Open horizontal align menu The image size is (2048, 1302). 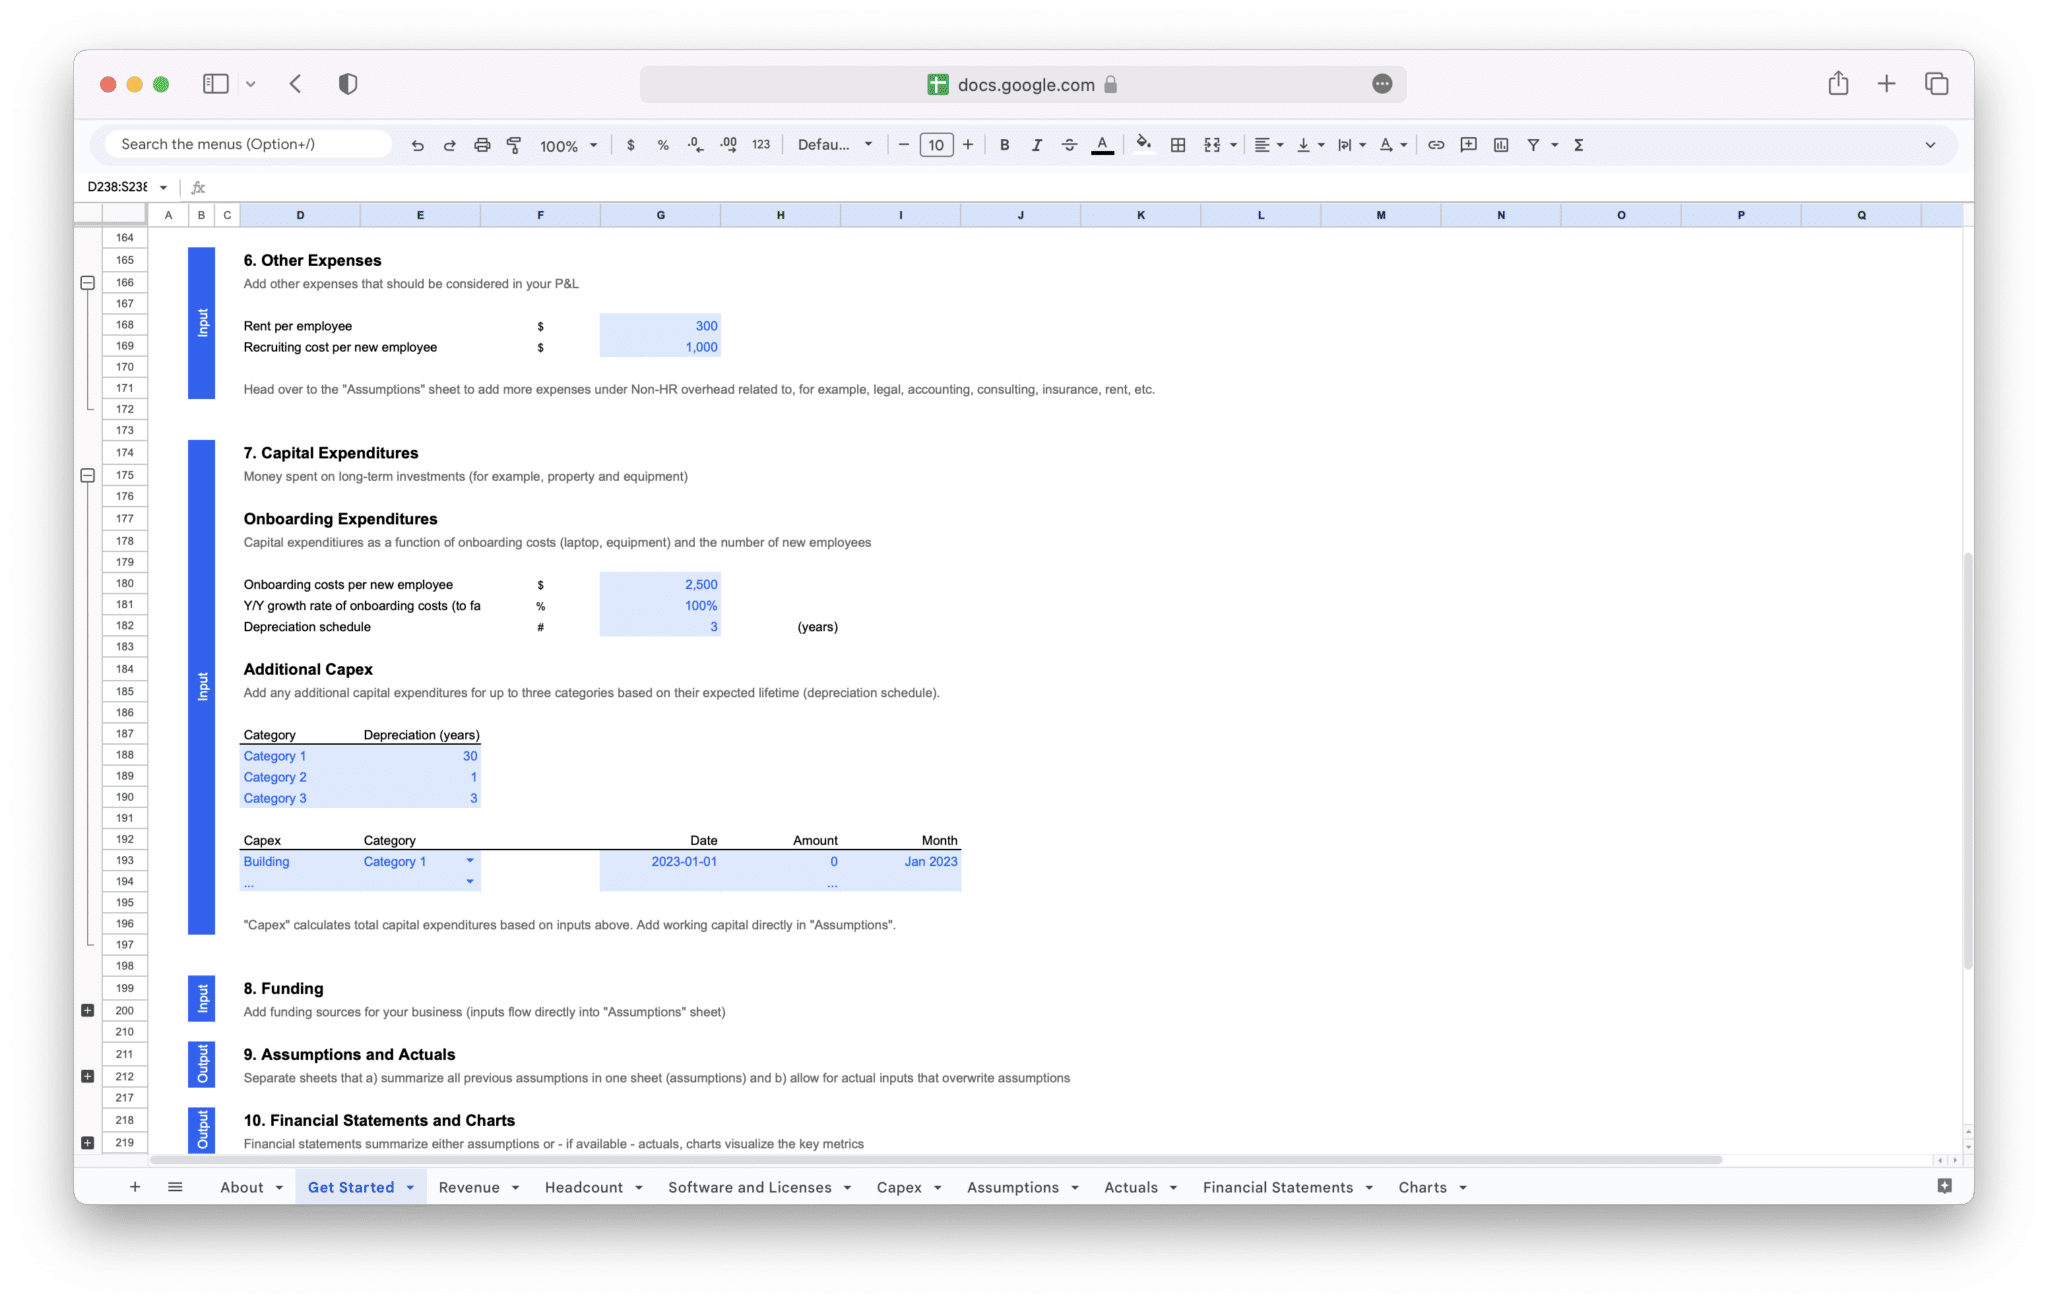click(1268, 145)
